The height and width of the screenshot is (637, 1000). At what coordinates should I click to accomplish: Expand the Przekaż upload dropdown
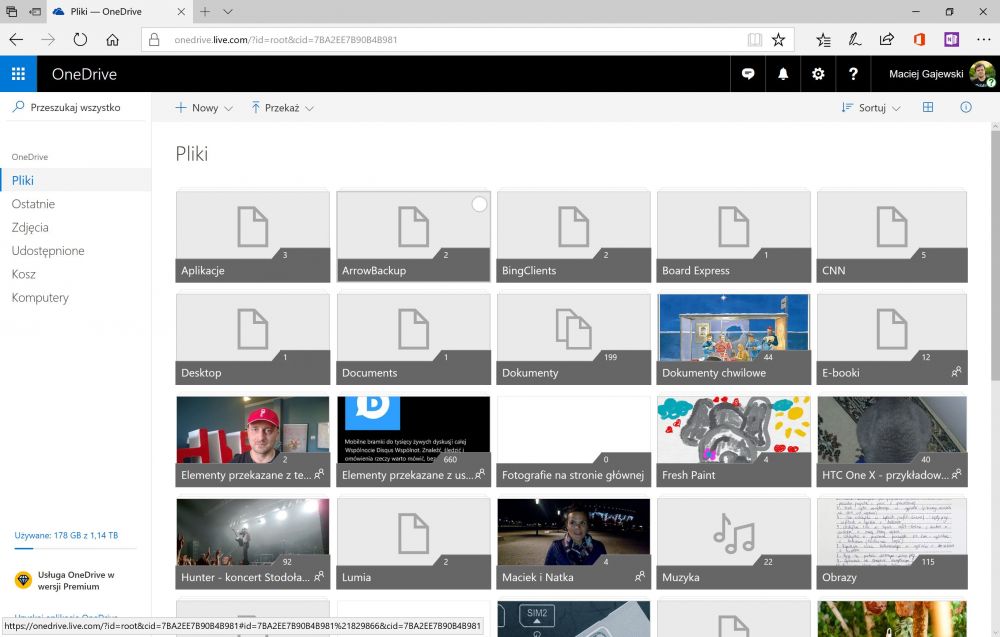click(x=282, y=108)
